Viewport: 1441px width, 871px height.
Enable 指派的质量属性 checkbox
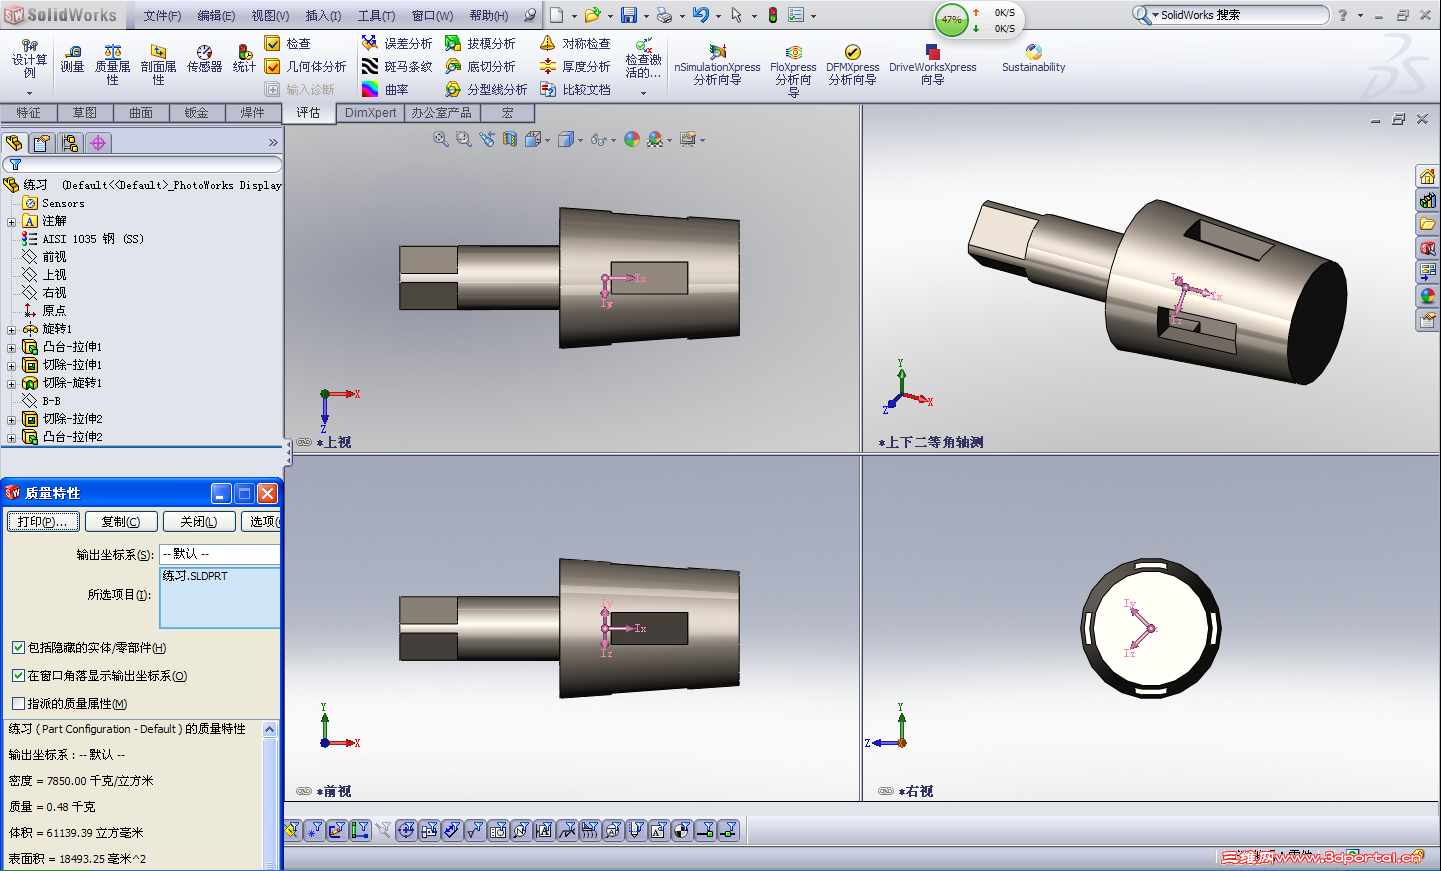pos(18,704)
